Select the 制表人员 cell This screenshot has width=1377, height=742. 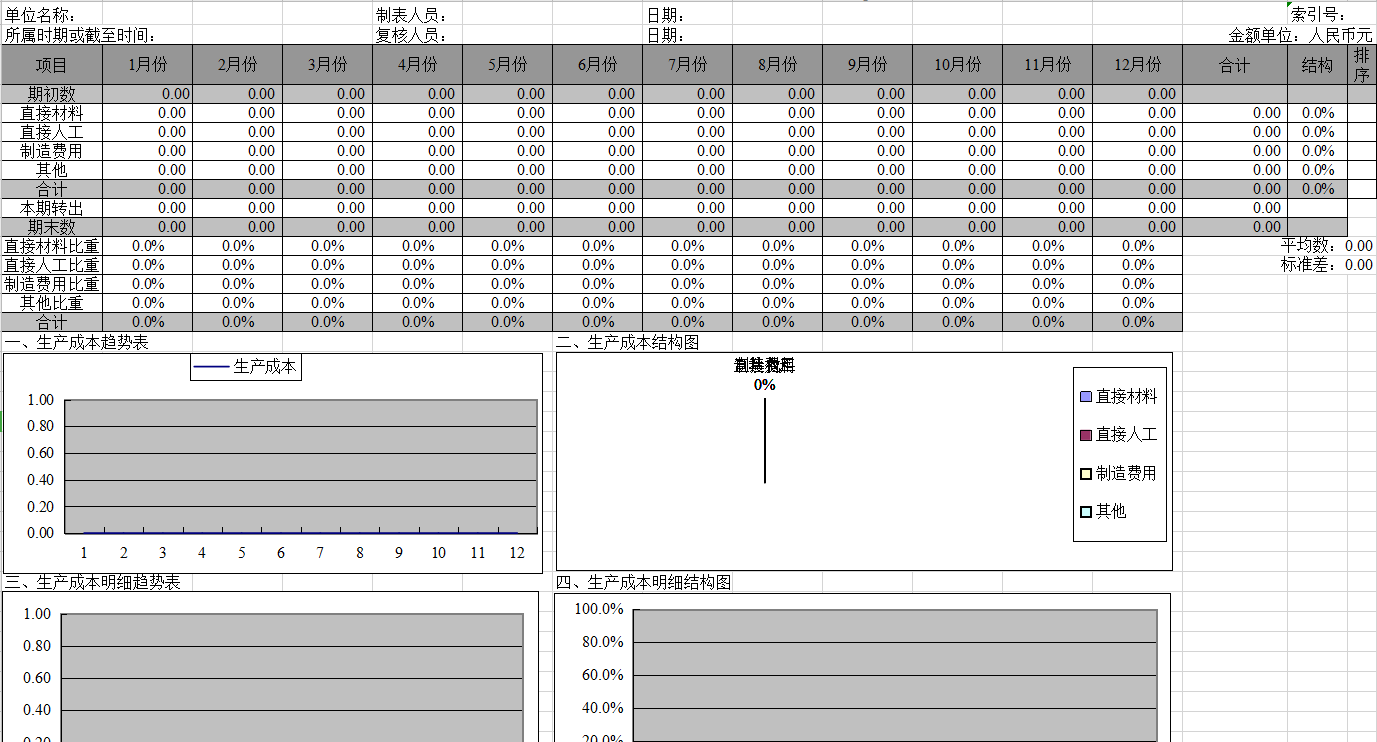click(412, 15)
